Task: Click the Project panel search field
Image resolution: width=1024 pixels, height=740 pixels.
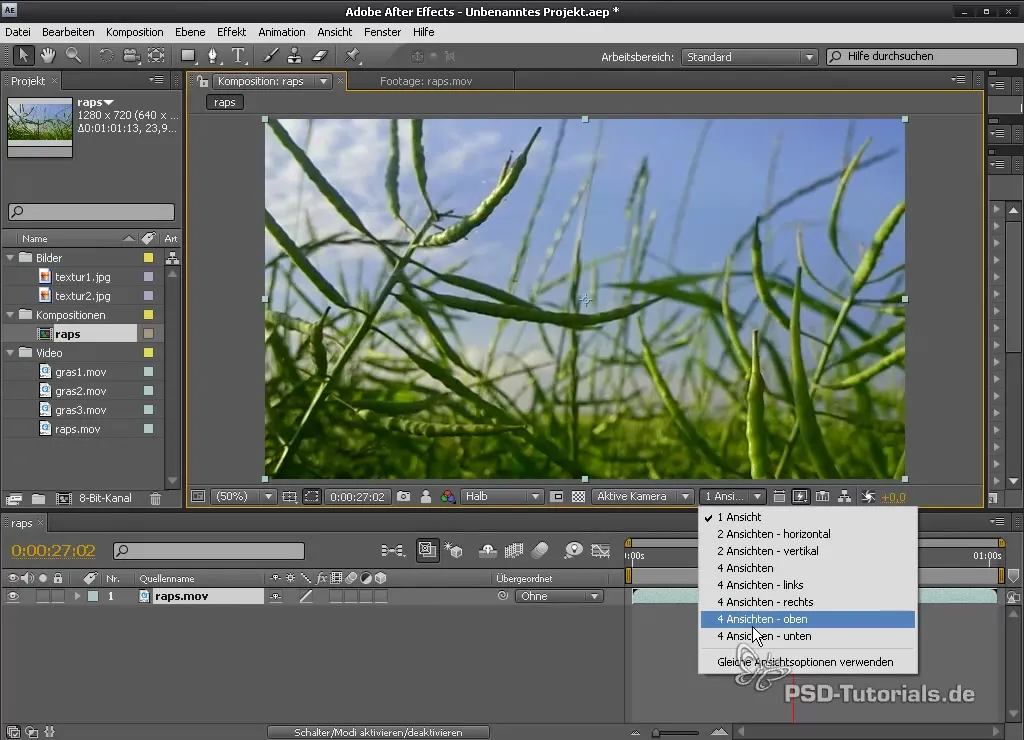Action: [x=91, y=212]
